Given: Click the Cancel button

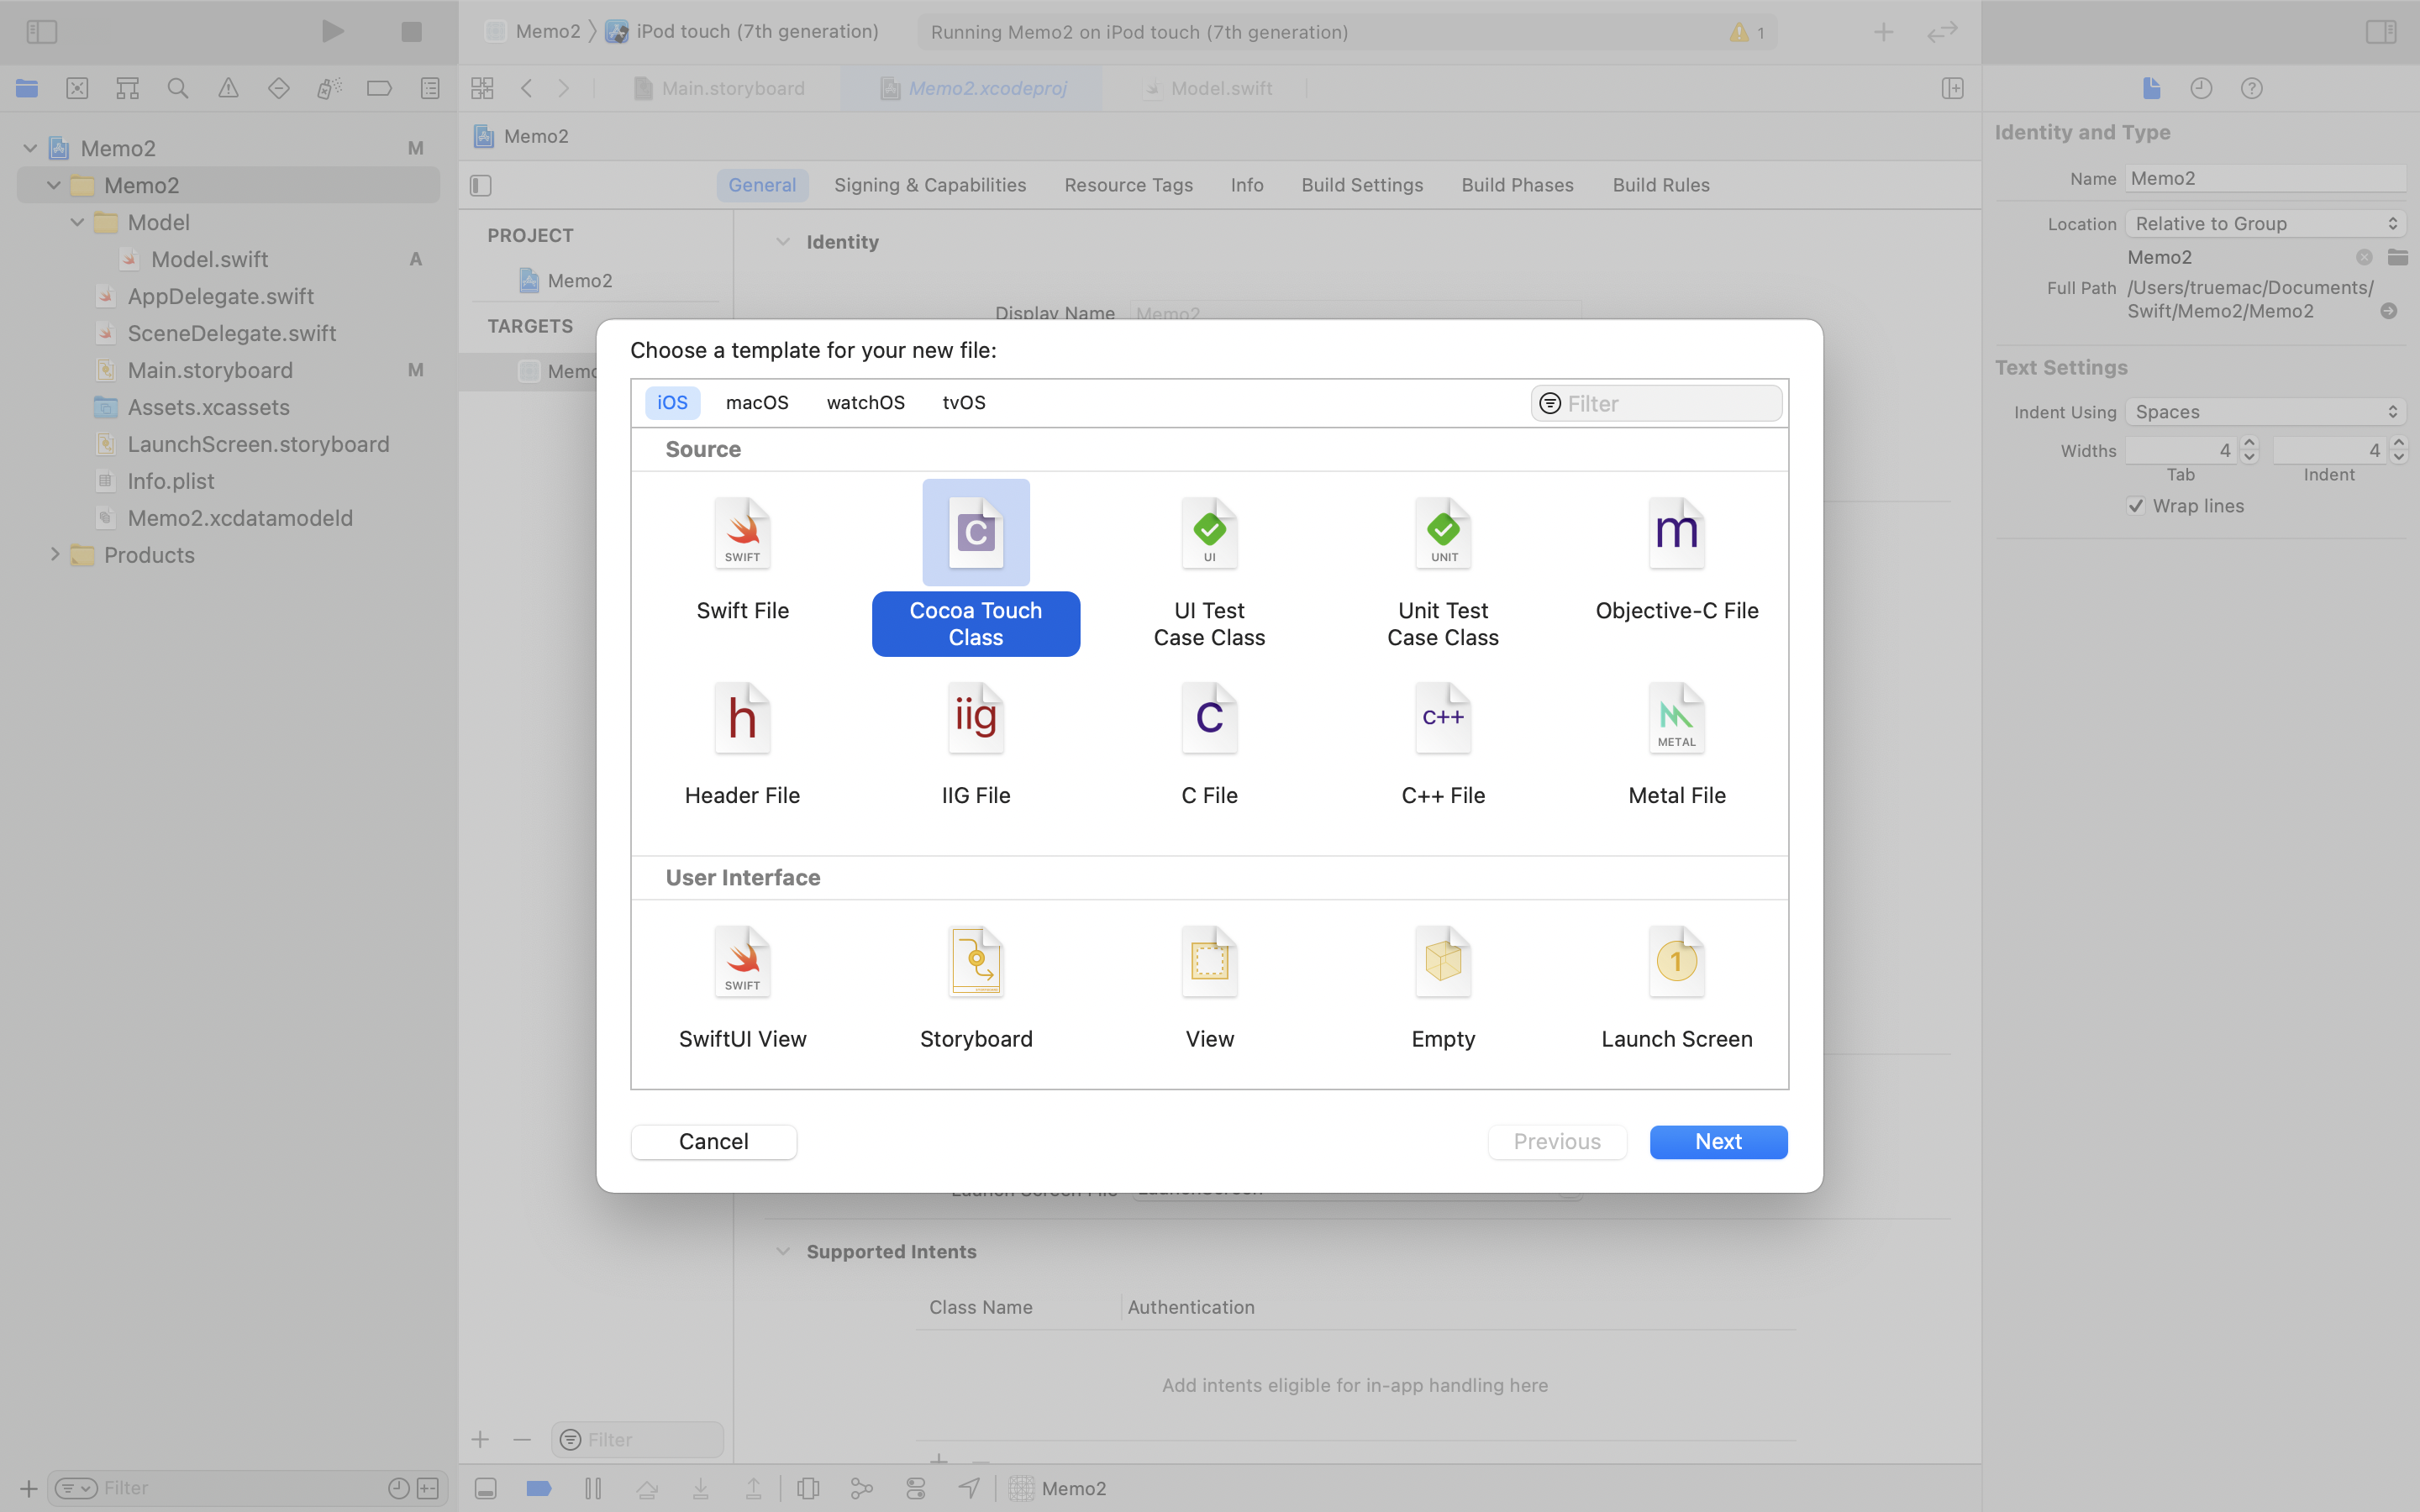Looking at the screenshot, I should (713, 1142).
